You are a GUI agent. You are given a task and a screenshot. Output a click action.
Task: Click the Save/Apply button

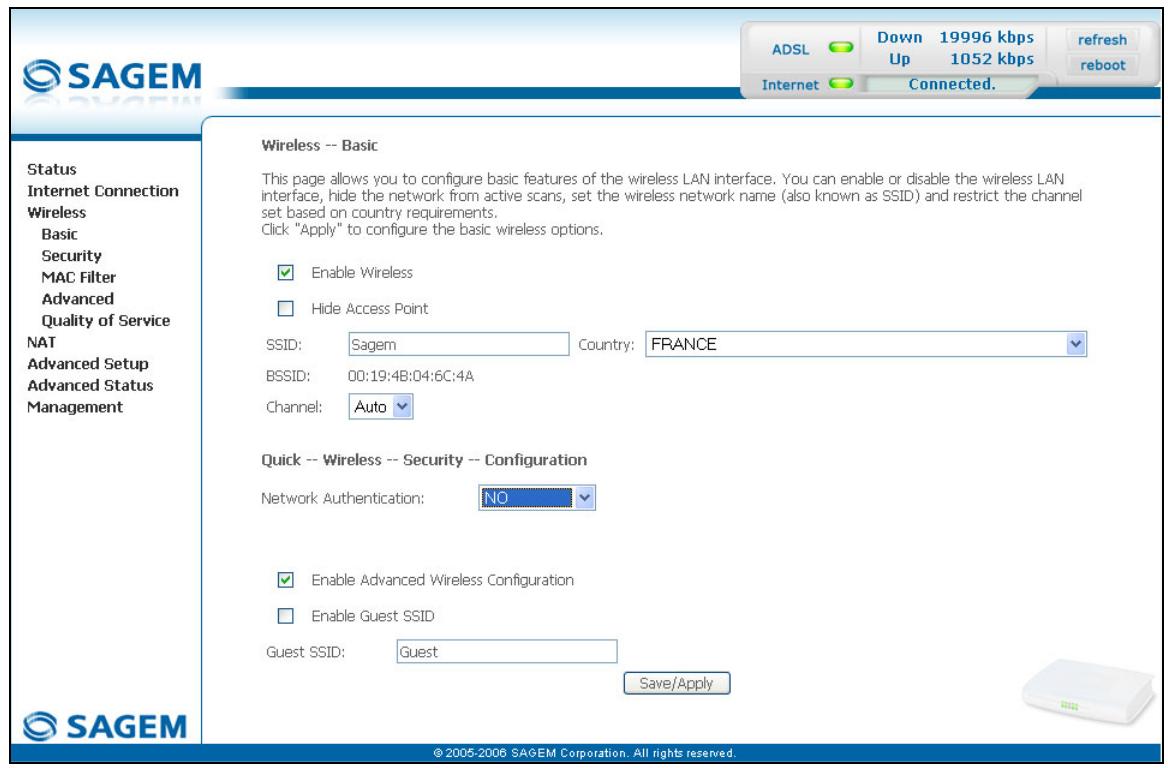676,683
